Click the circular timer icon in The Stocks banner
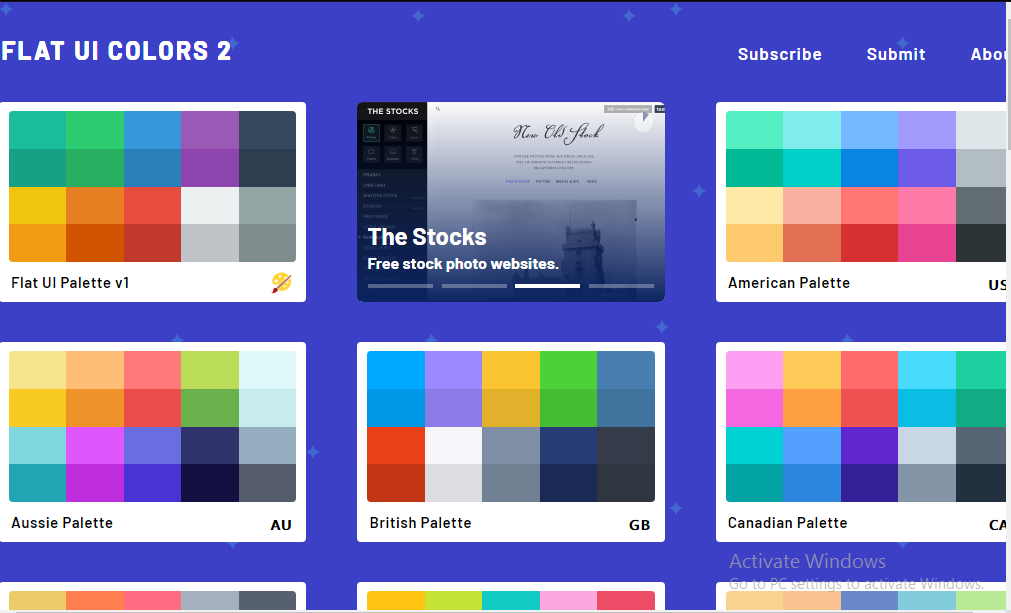 pyautogui.click(x=643, y=121)
